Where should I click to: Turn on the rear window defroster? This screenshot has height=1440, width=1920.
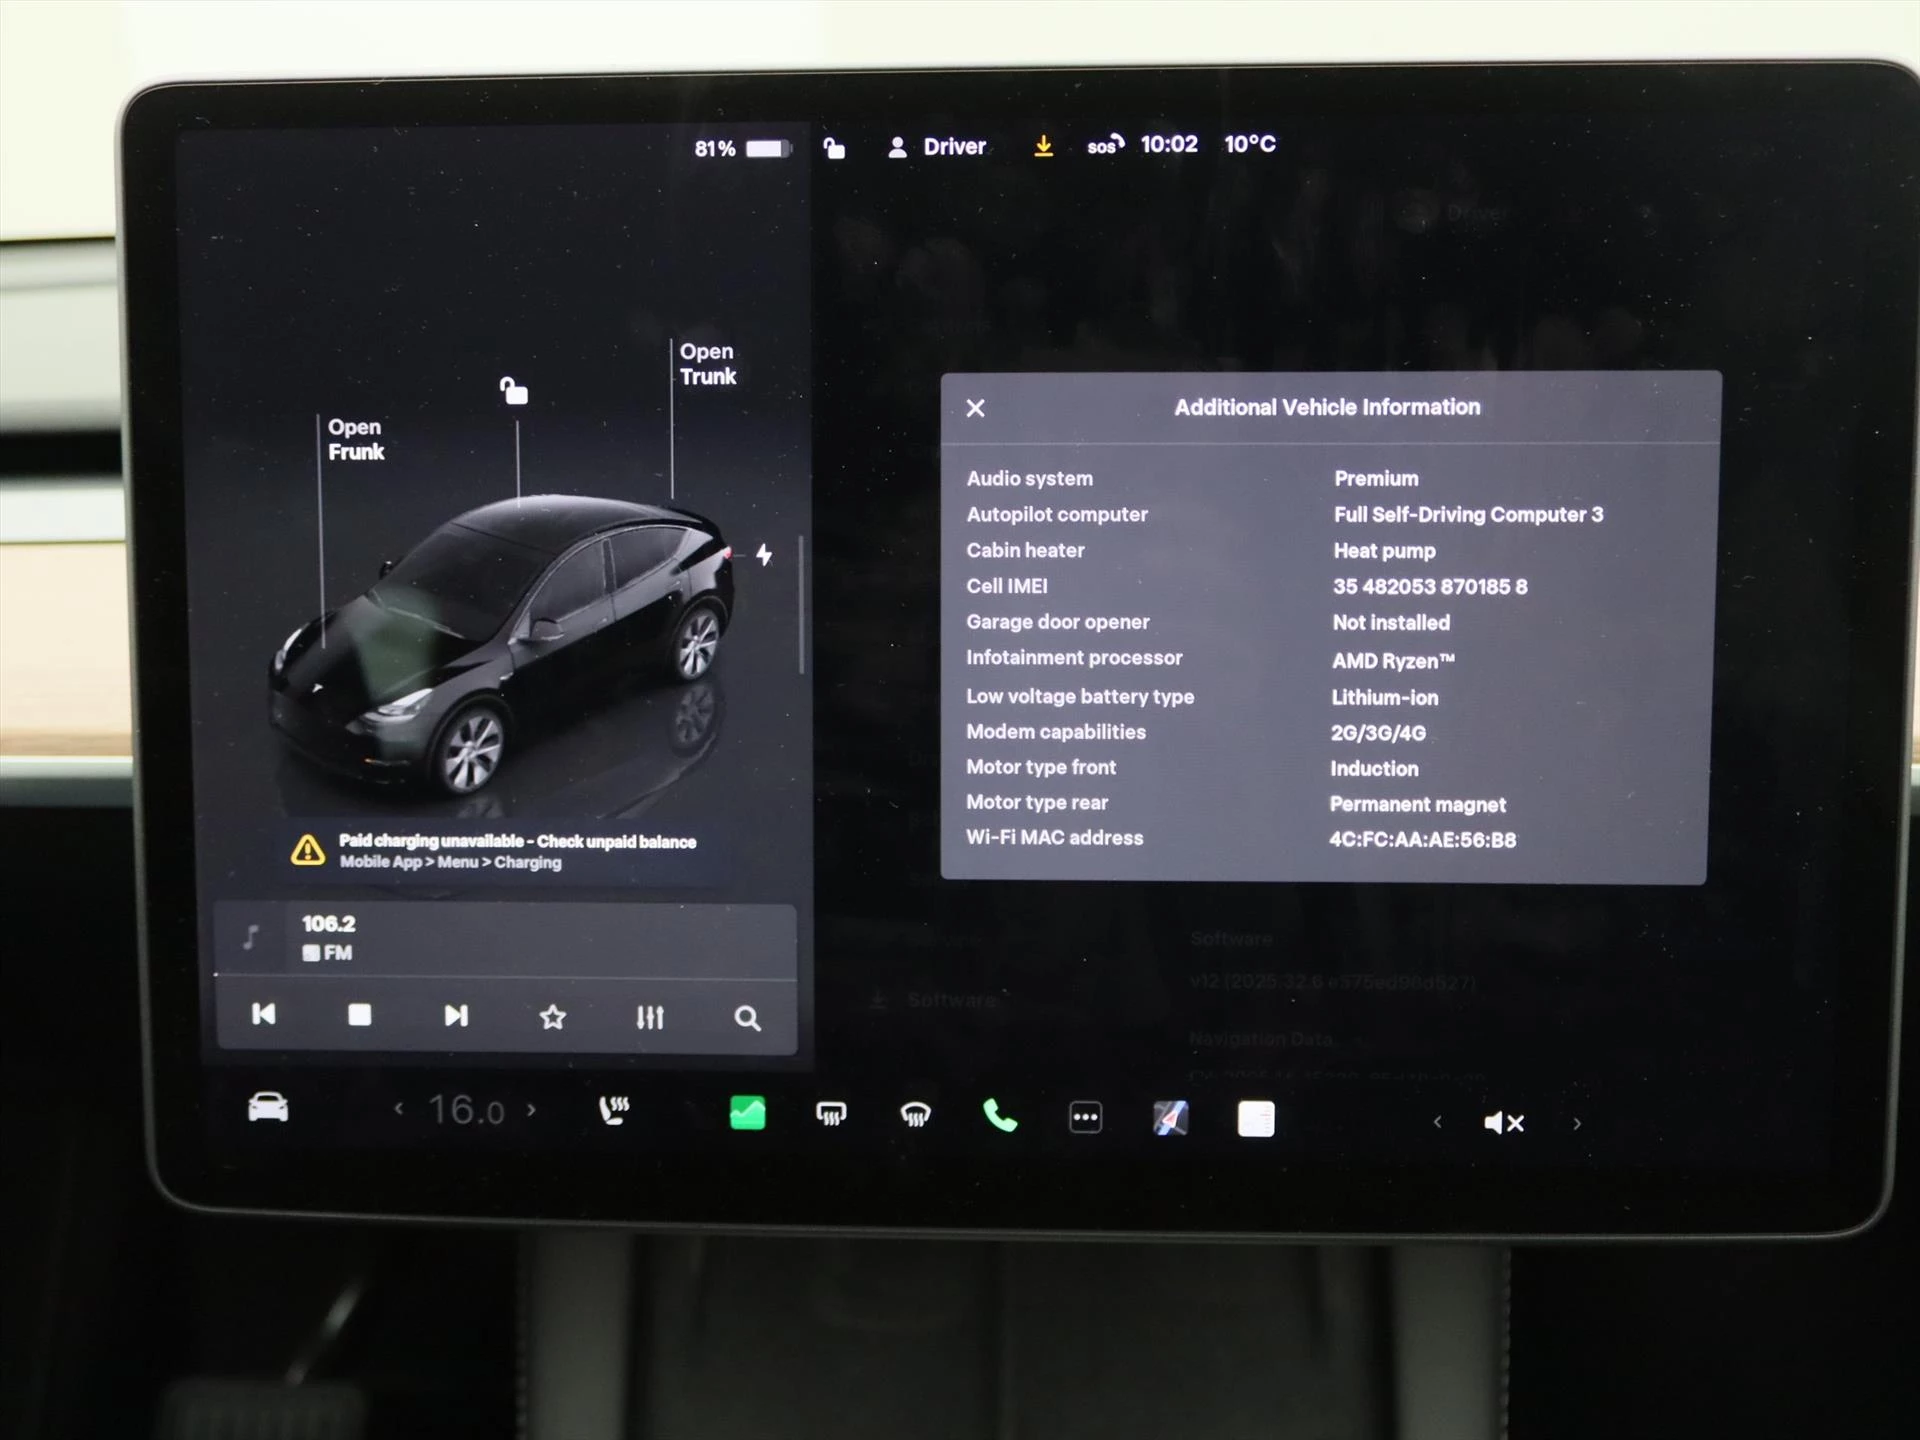(x=831, y=1115)
